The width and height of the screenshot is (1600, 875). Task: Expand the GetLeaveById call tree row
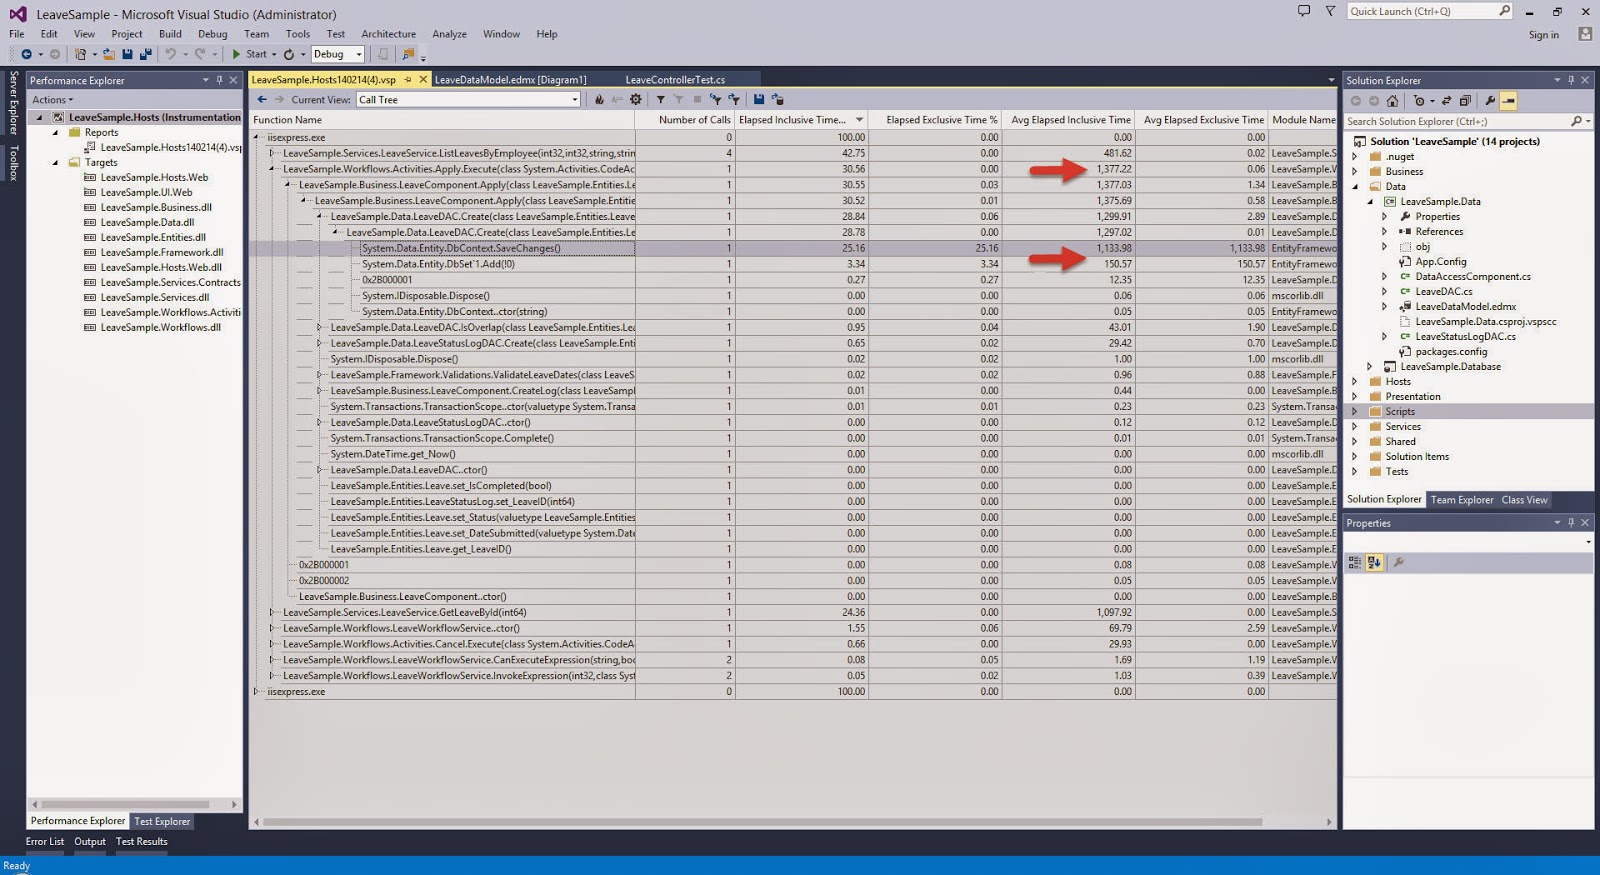(x=272, y=612)
